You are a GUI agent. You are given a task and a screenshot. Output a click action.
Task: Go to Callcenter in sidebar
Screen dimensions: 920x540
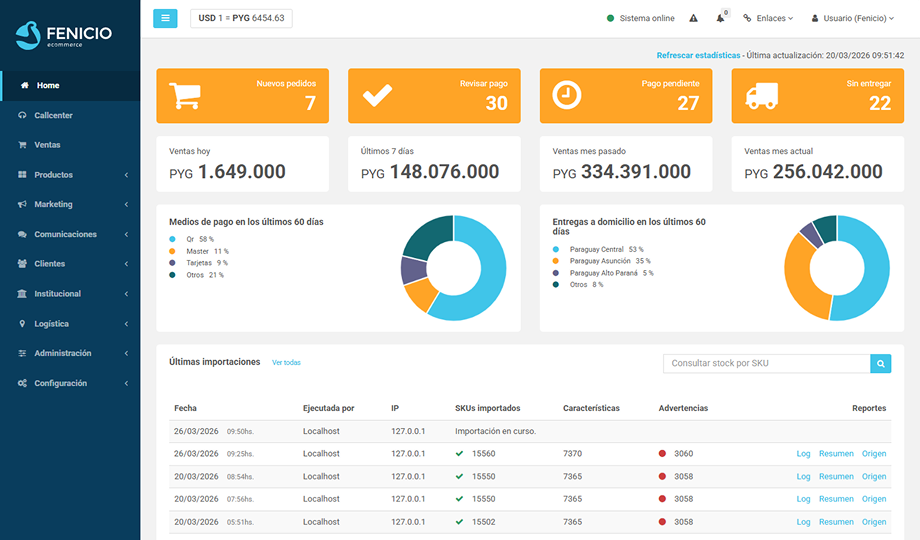click(53, 115)
